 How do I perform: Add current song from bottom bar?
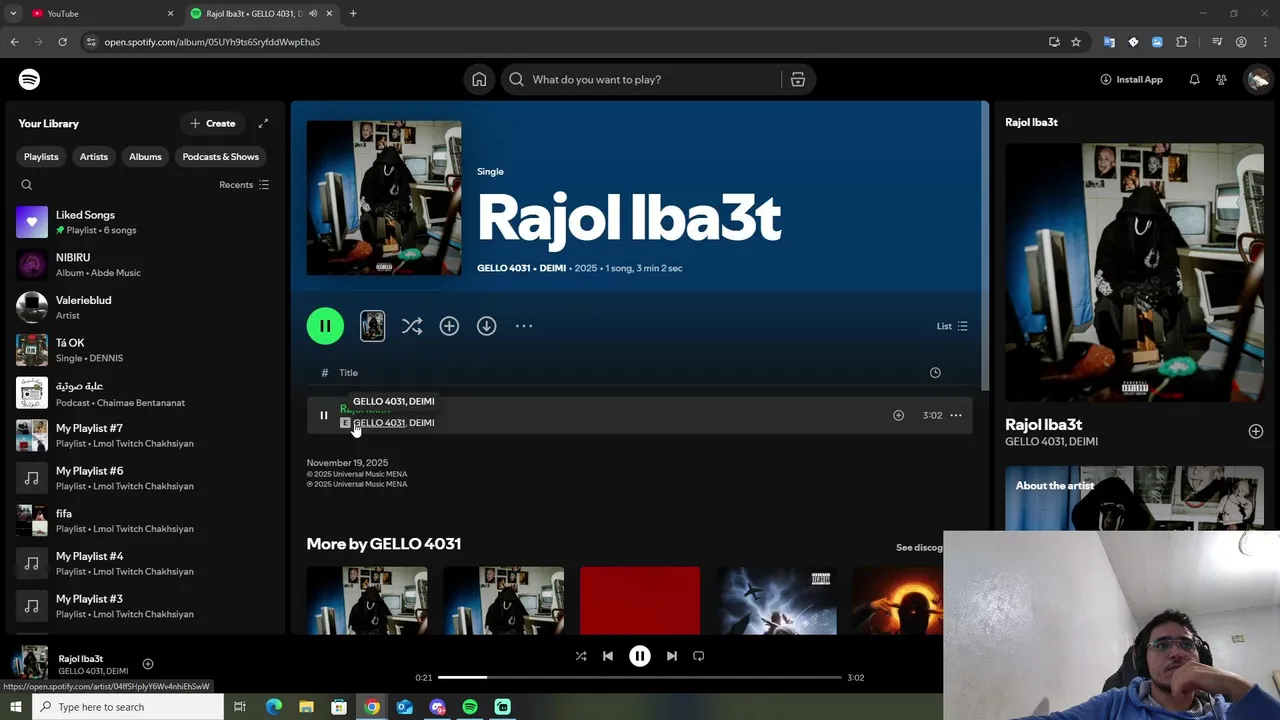[x=148, y=664]
